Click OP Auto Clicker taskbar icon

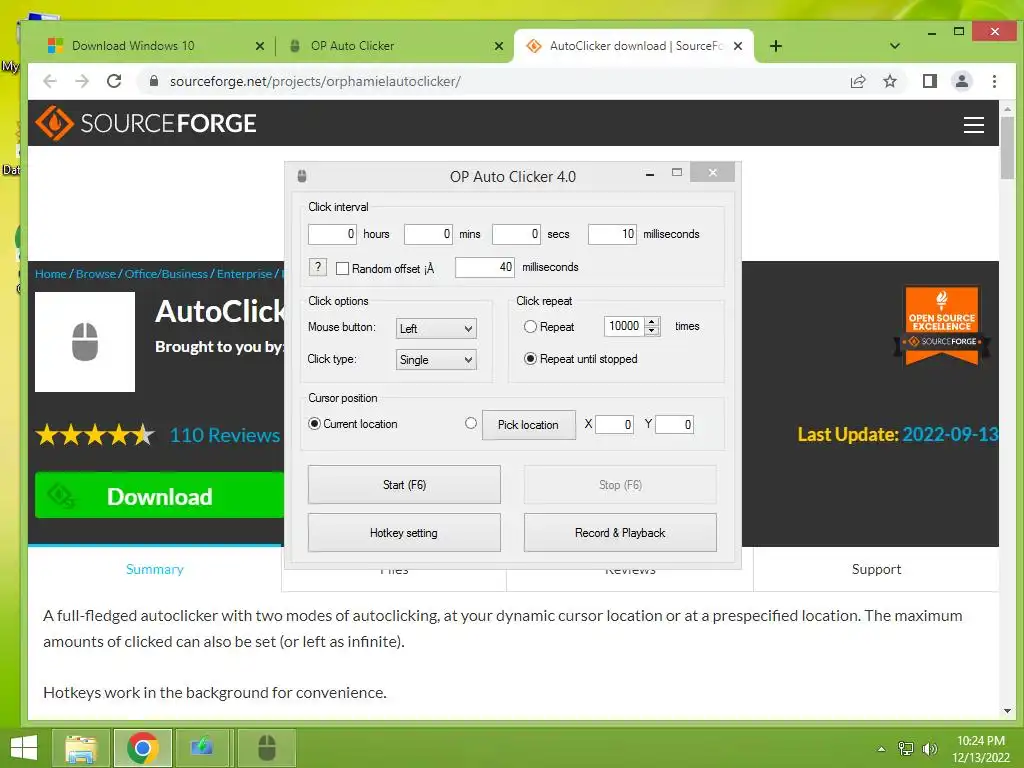click(x=266, y=748)
